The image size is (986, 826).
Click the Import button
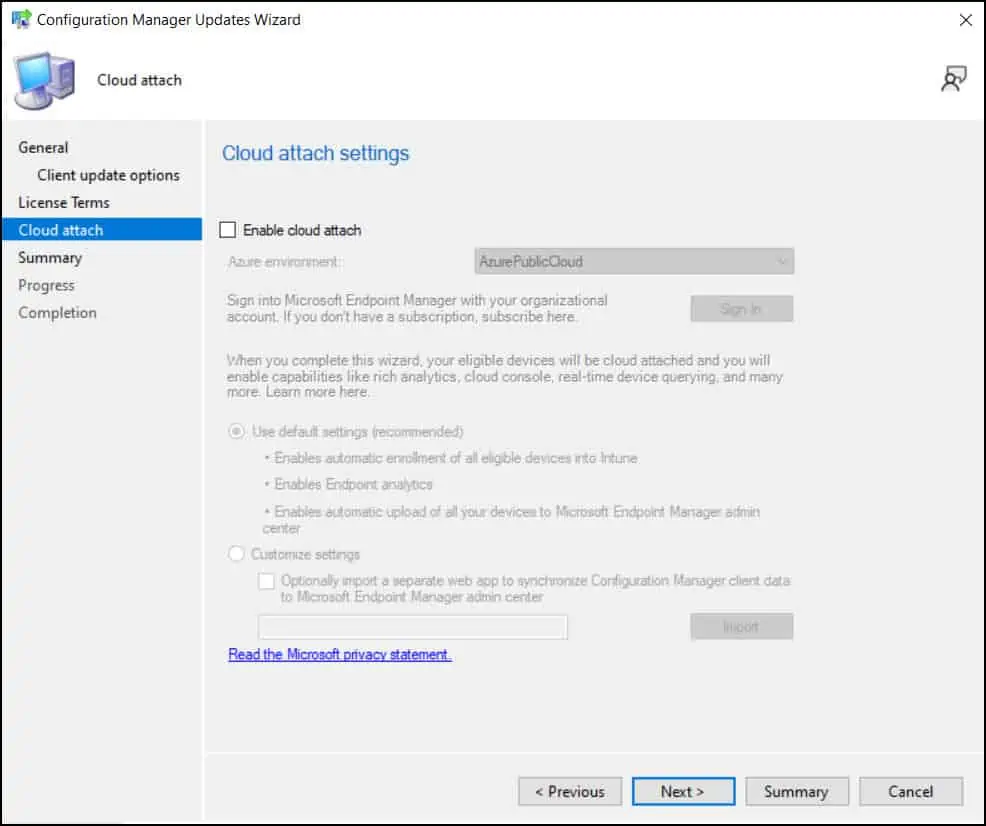[741, 626]
